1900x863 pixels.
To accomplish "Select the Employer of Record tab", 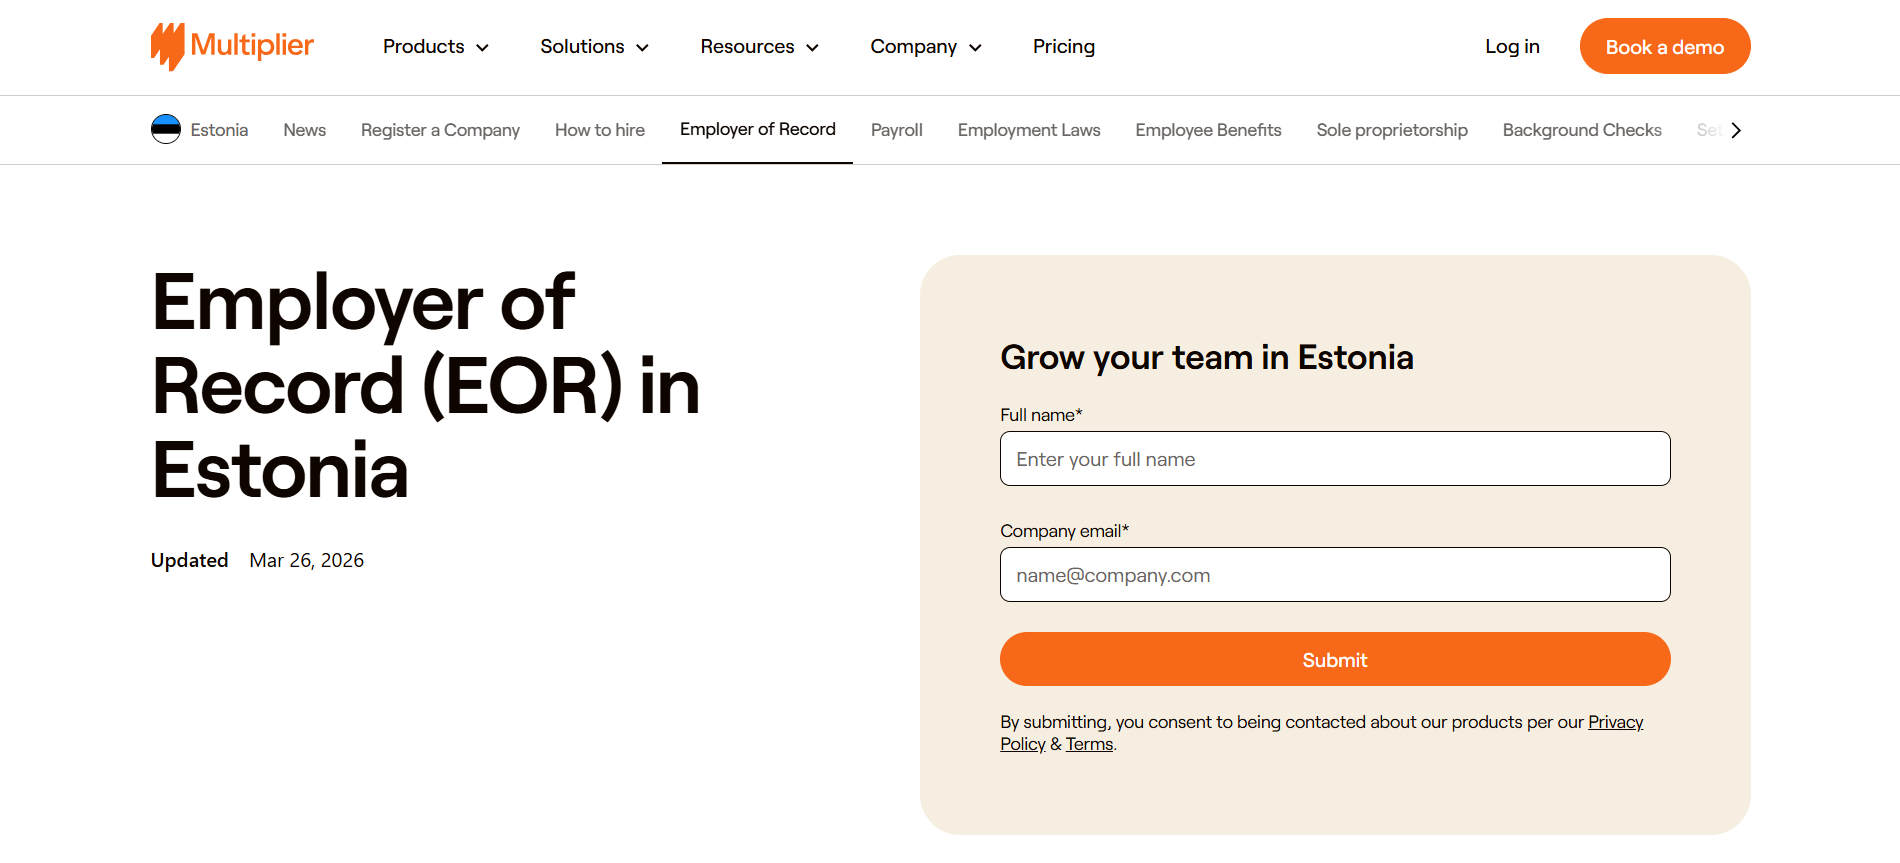I will [x=758, y=129].
